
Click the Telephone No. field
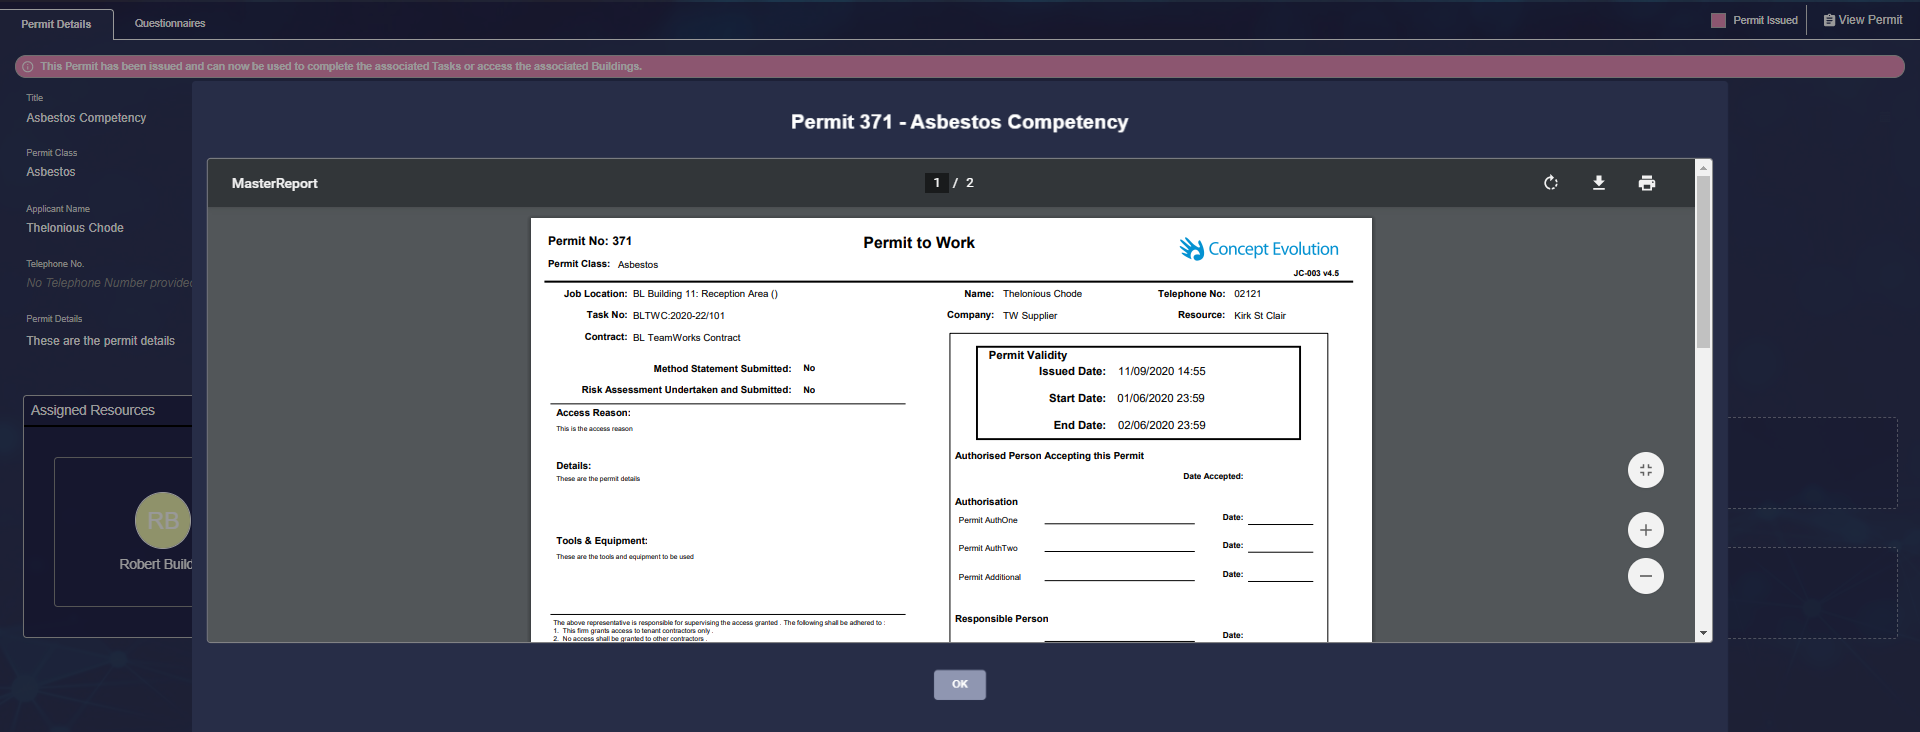pos(108,283)
